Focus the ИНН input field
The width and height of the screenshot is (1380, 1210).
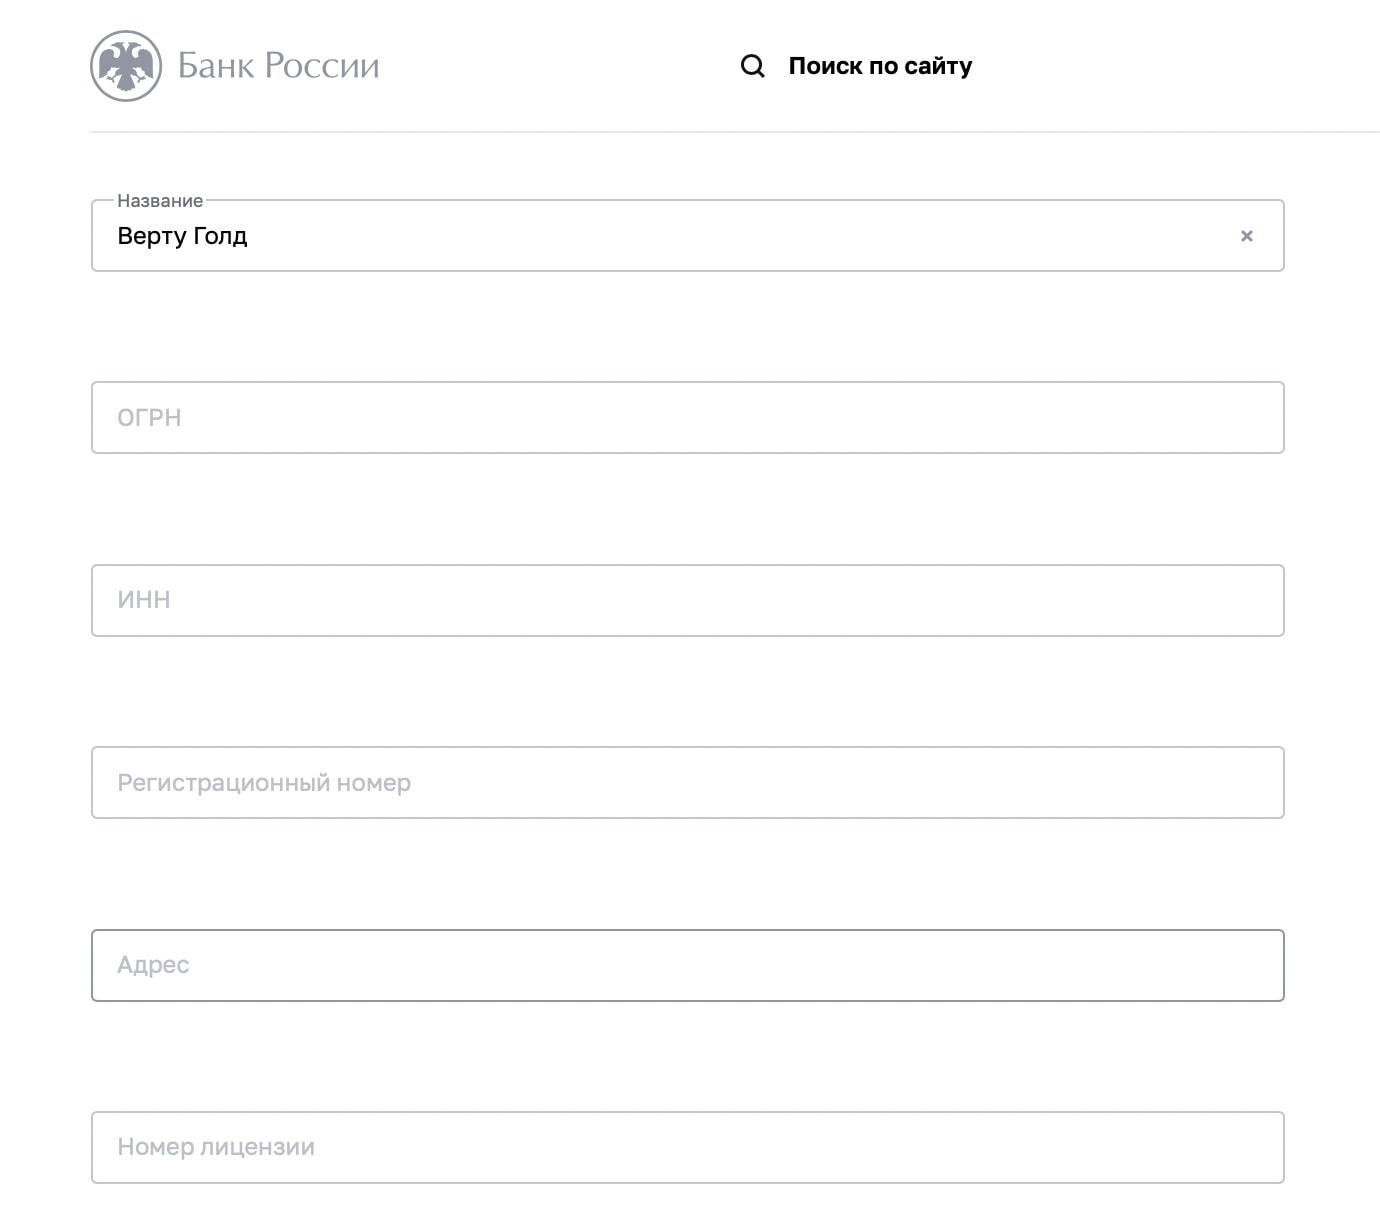688,600
